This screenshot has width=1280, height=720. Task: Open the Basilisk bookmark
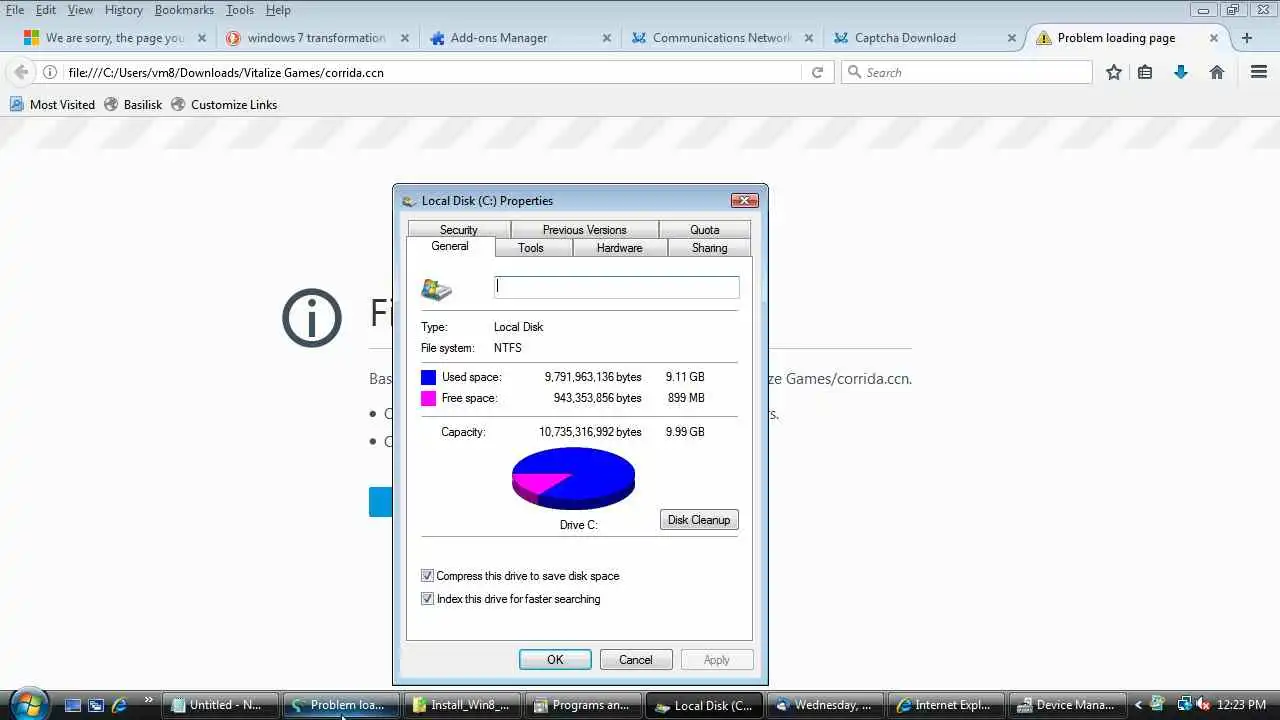133,104
